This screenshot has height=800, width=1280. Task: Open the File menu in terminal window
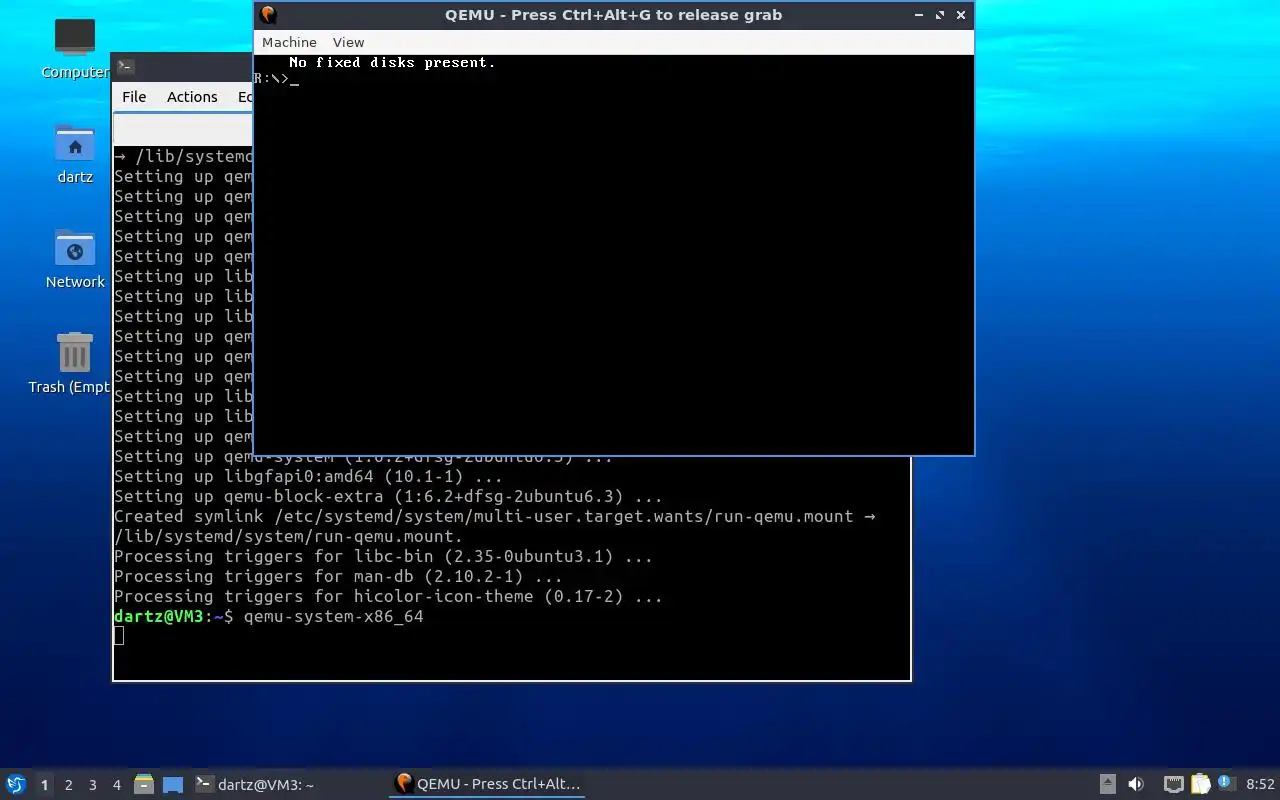pyautogui.click(x=134, y=97)
